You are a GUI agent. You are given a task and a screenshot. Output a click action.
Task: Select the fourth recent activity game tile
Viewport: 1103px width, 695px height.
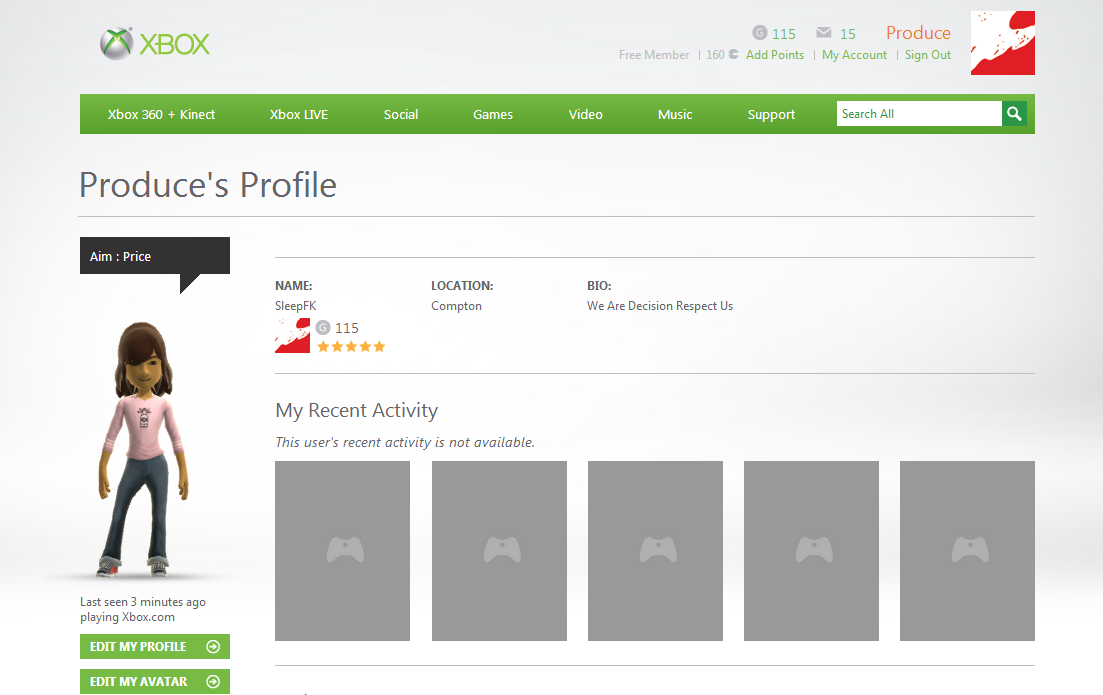812,551
